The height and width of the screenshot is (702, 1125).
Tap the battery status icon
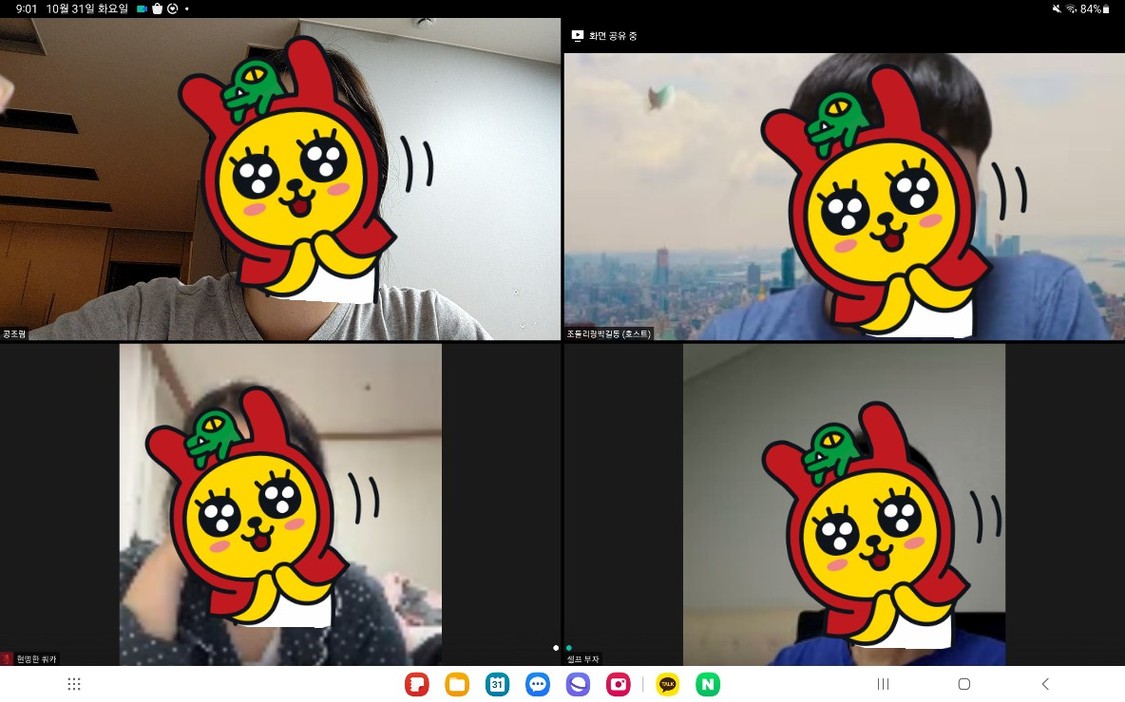pyautogui.click(x=1106, y=9)
